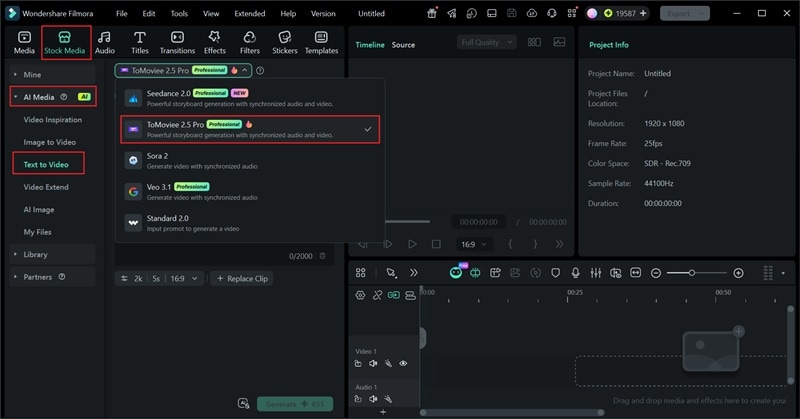Toggle Video 1 track visibility eye

403,363
